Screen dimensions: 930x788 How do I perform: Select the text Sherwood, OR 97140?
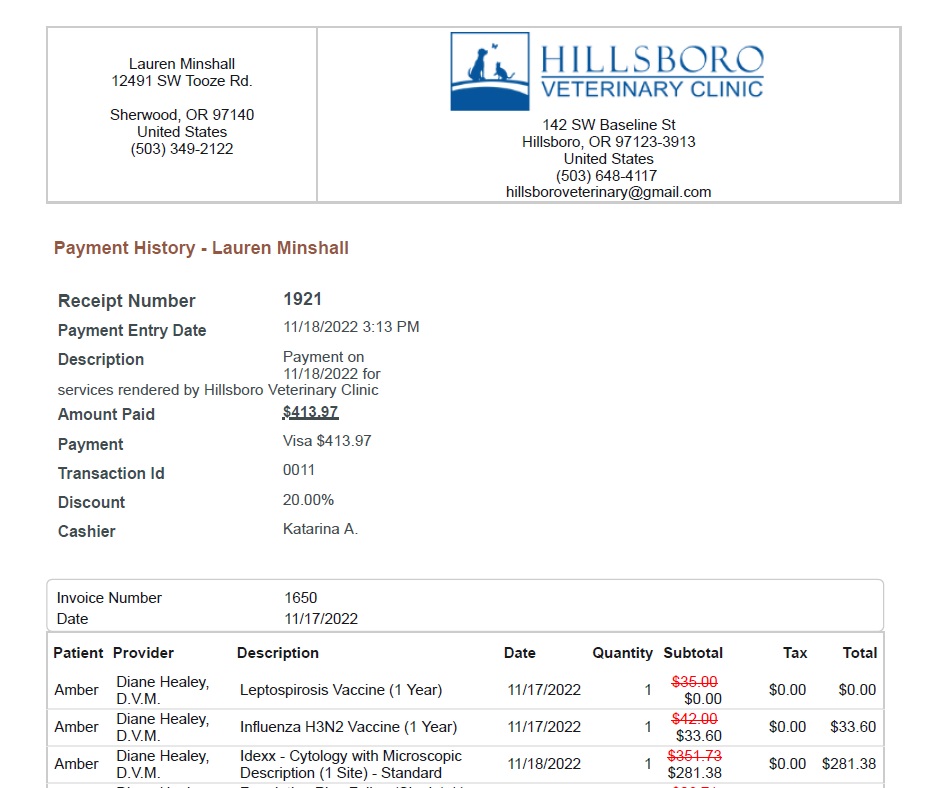click(182, 115)
